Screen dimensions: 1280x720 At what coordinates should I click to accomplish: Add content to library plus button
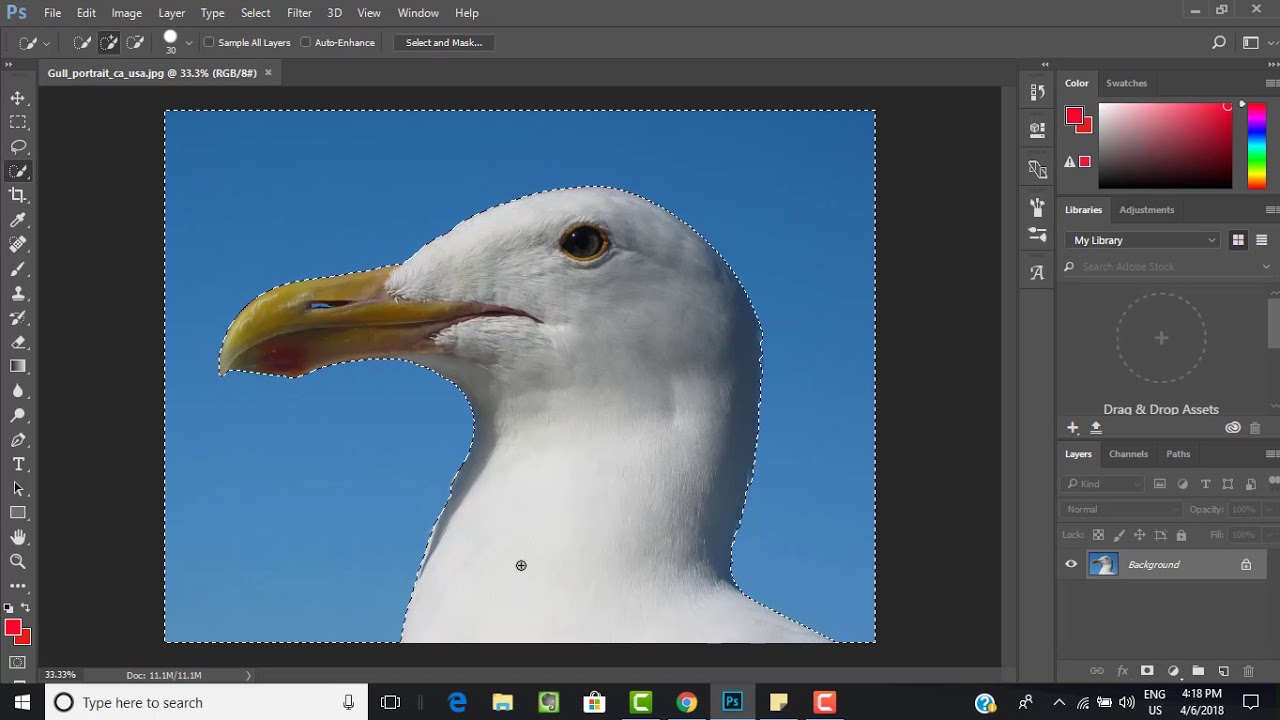point(1073,428)
